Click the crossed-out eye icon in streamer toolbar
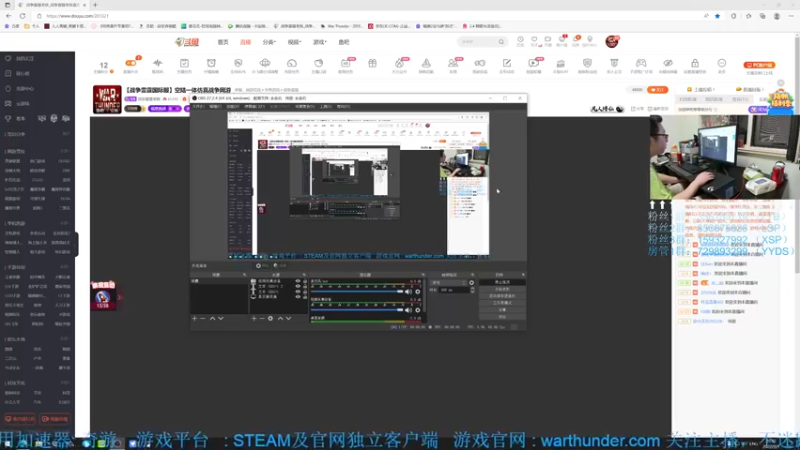This screenshot has width=800, height=450. (x=668, y=63)
